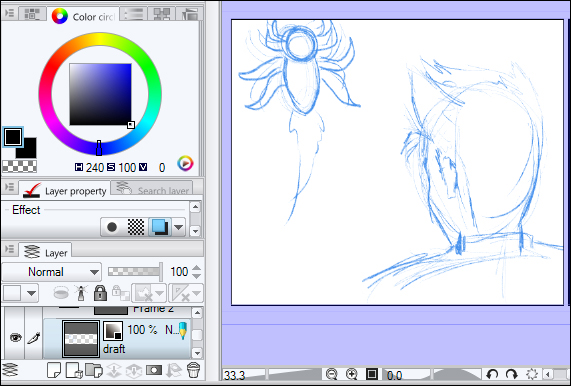This screenshot has width=571, height=386.
Task: Switch the color space with the round icon
Action: click(185, 164)
